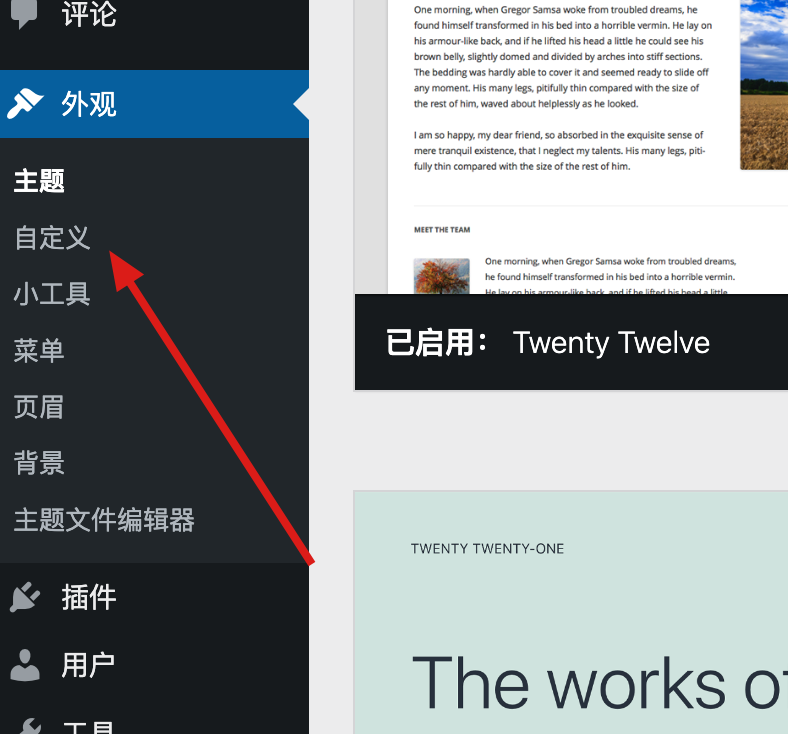Open 主题文件编辑器 submenu link

coord(104,520)
